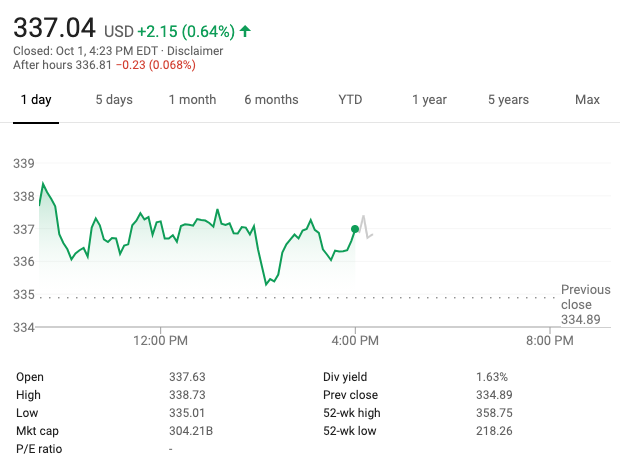Select the Max time range
The width and height of the screenshot is (620, 466).
pos(587,100)
